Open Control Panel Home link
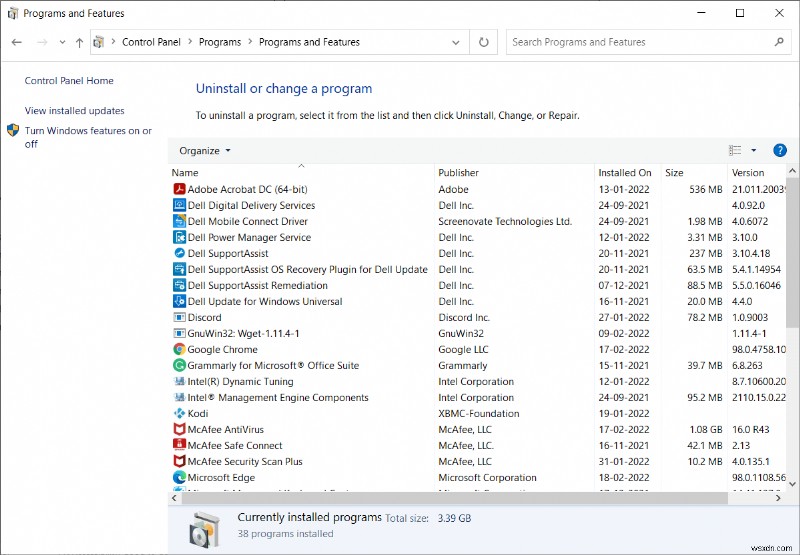 point(69,81)
